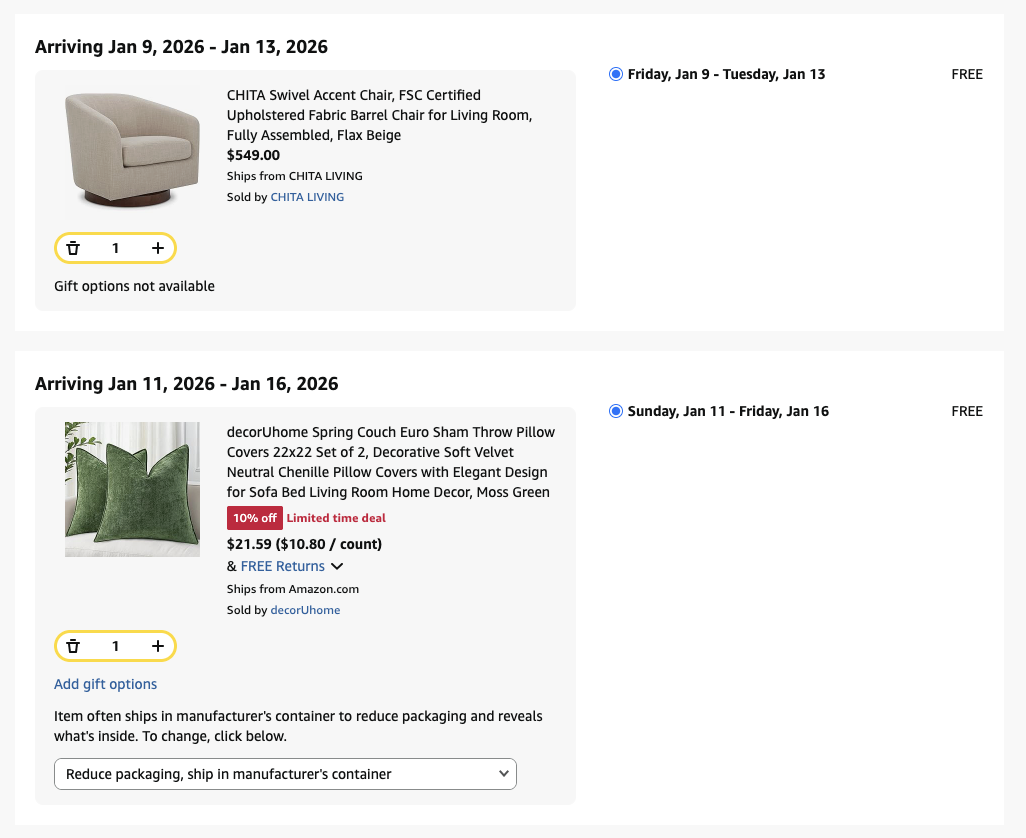1026x838 pixels.
Task: Delete the CHITA swivel chair with trash icon
Action: point(73,248)
